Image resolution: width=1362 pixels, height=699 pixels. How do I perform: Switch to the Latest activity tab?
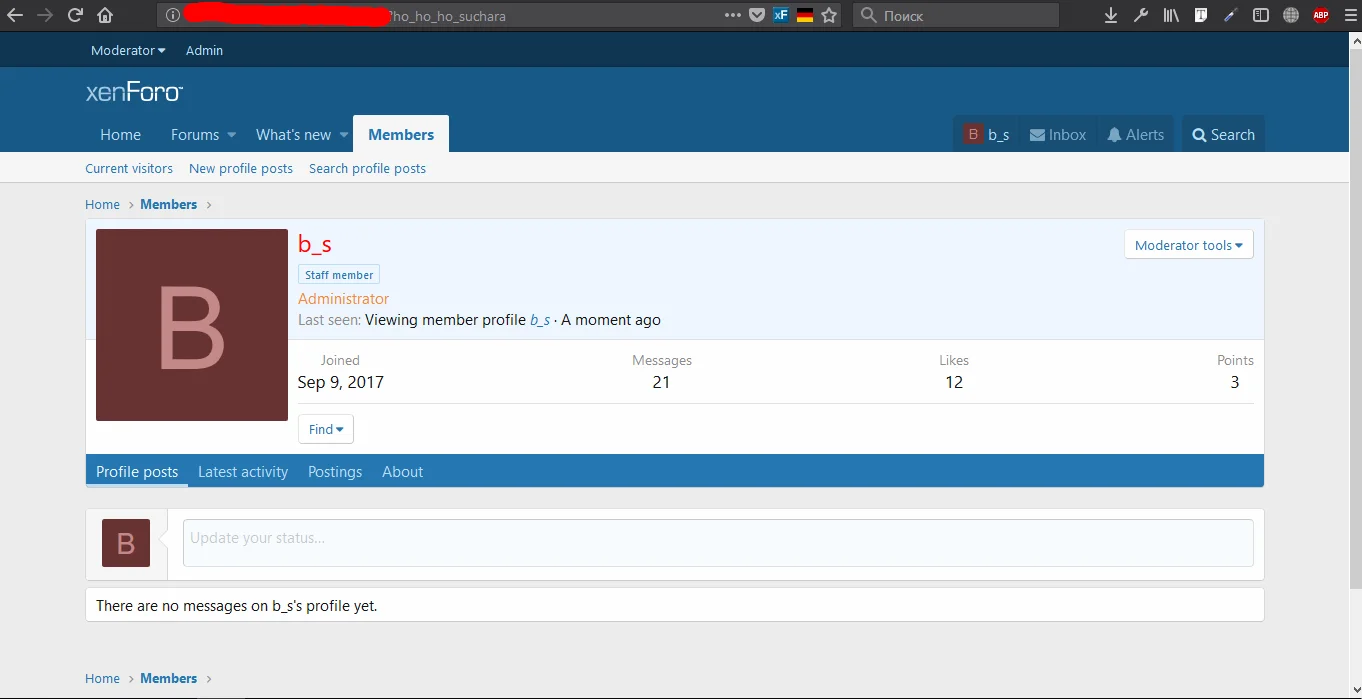243,472
